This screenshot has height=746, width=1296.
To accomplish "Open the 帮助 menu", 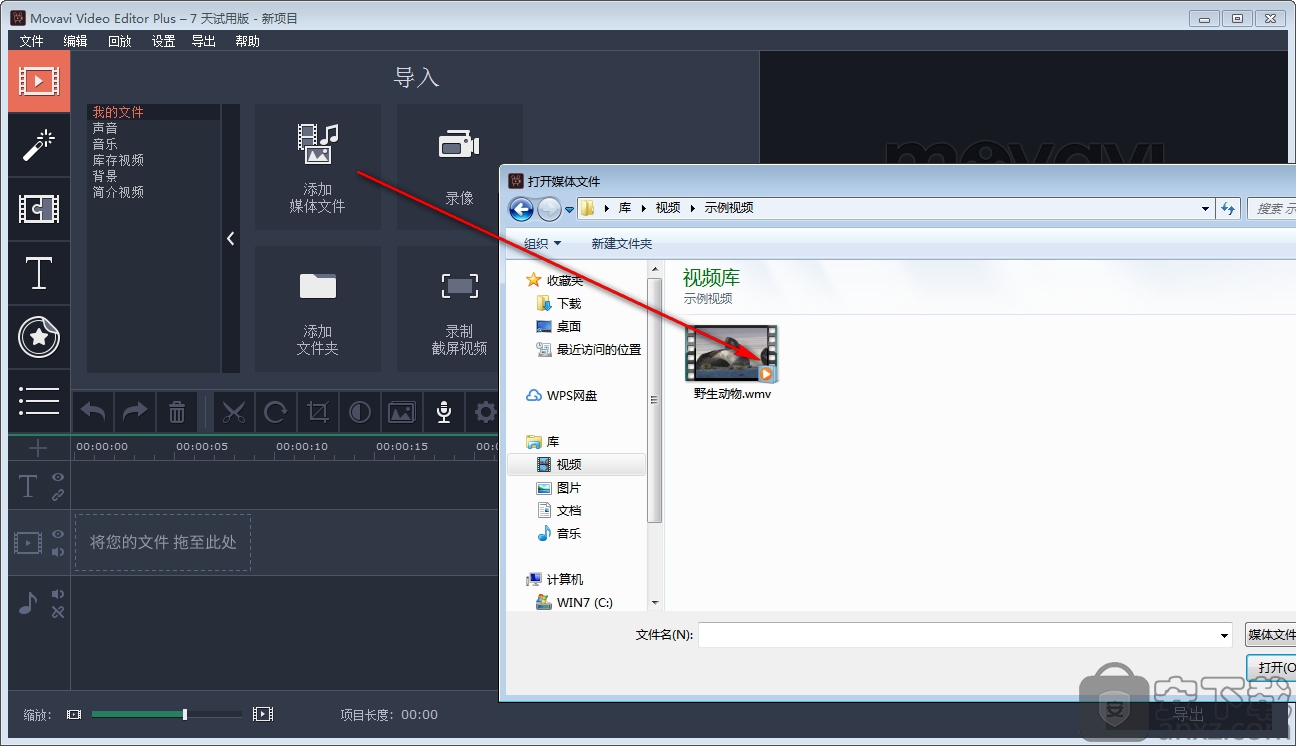I will [247, 41].
